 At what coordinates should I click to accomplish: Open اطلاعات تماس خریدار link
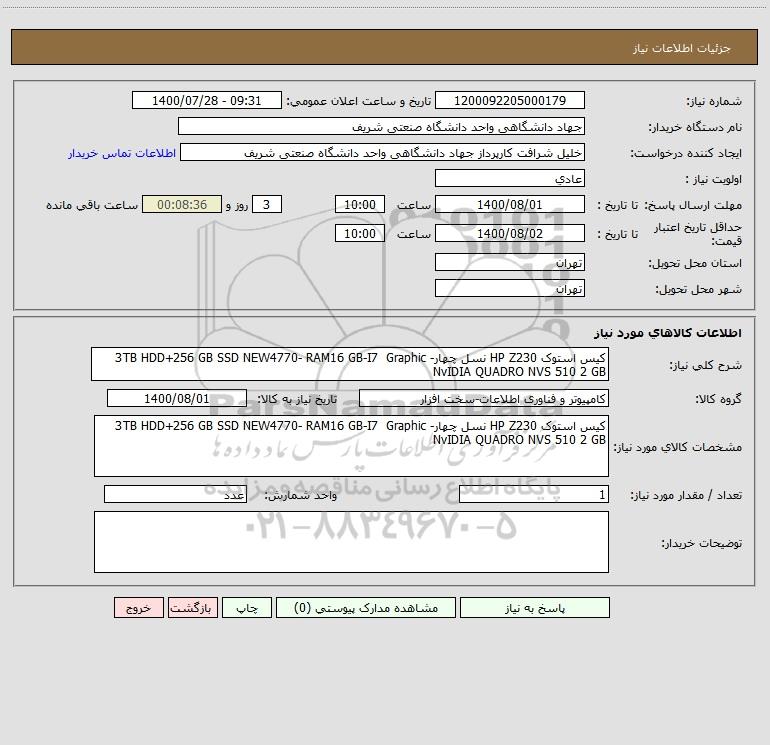tap(122, 153)
